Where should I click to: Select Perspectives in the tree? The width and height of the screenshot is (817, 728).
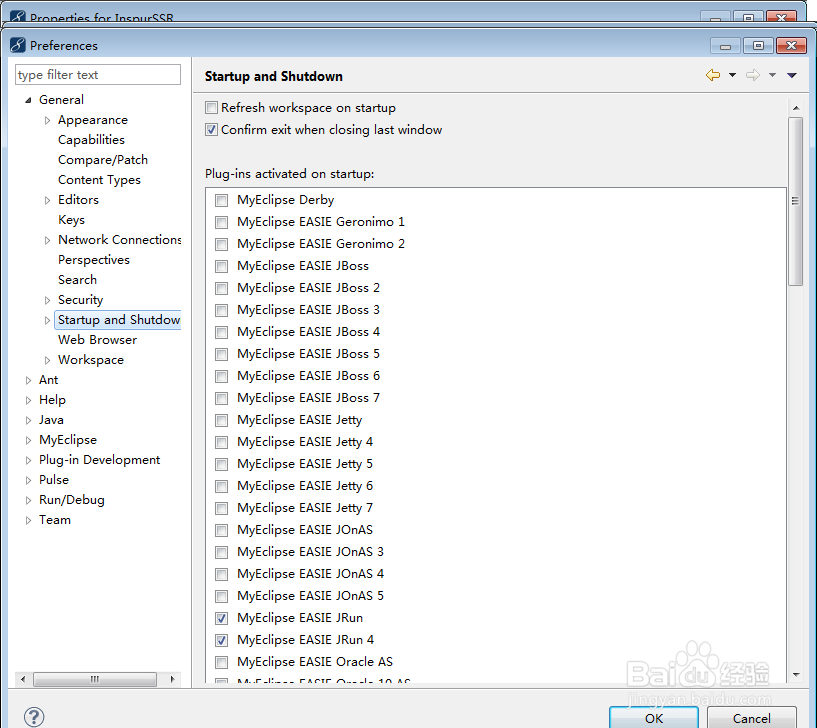(94, 260)
